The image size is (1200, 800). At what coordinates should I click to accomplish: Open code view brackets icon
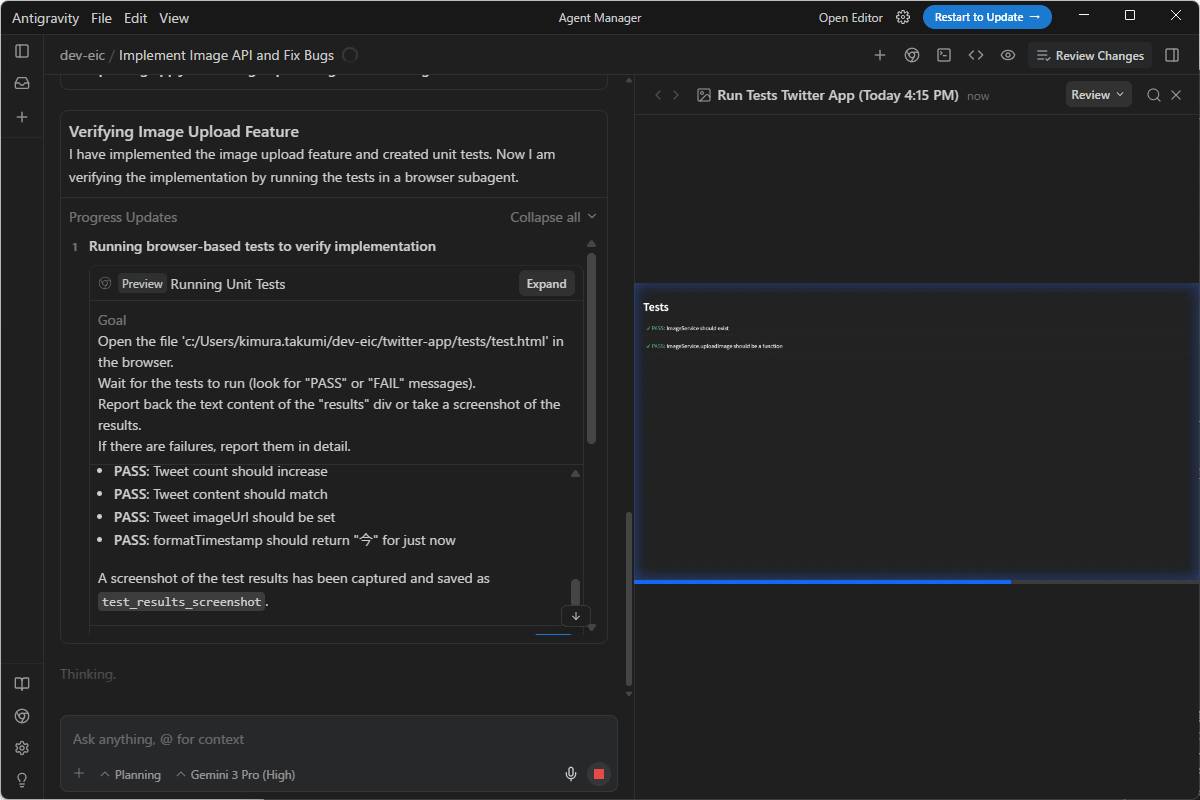click(976, 55)
